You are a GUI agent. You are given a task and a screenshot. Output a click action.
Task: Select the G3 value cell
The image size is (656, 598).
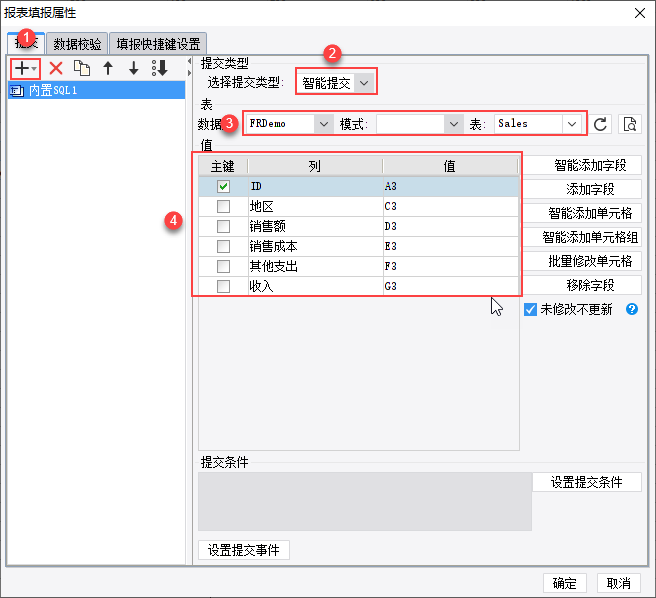tap(451, 286)
